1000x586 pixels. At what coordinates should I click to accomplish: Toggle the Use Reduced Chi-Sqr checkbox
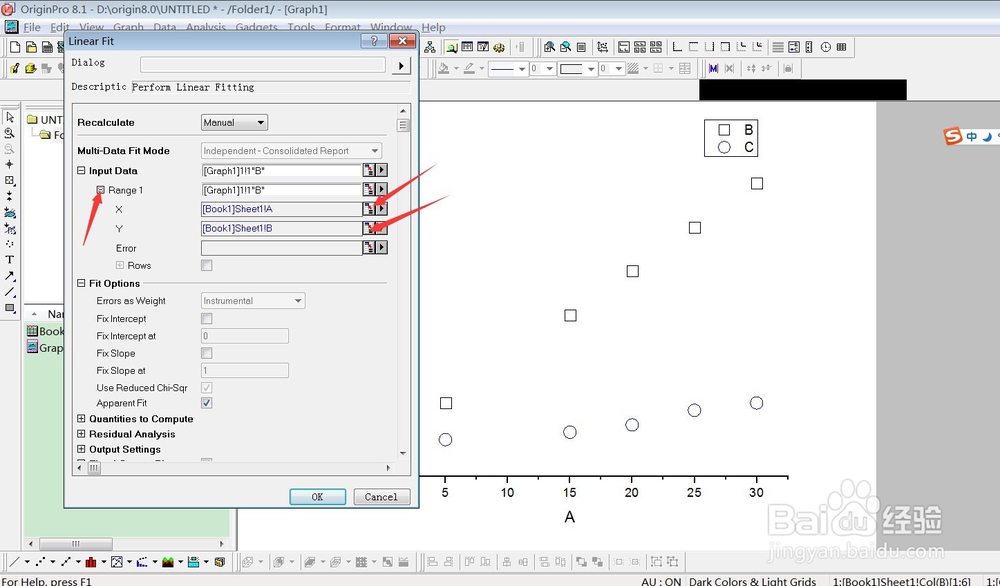pyautogui.click(x=207, y=388)
